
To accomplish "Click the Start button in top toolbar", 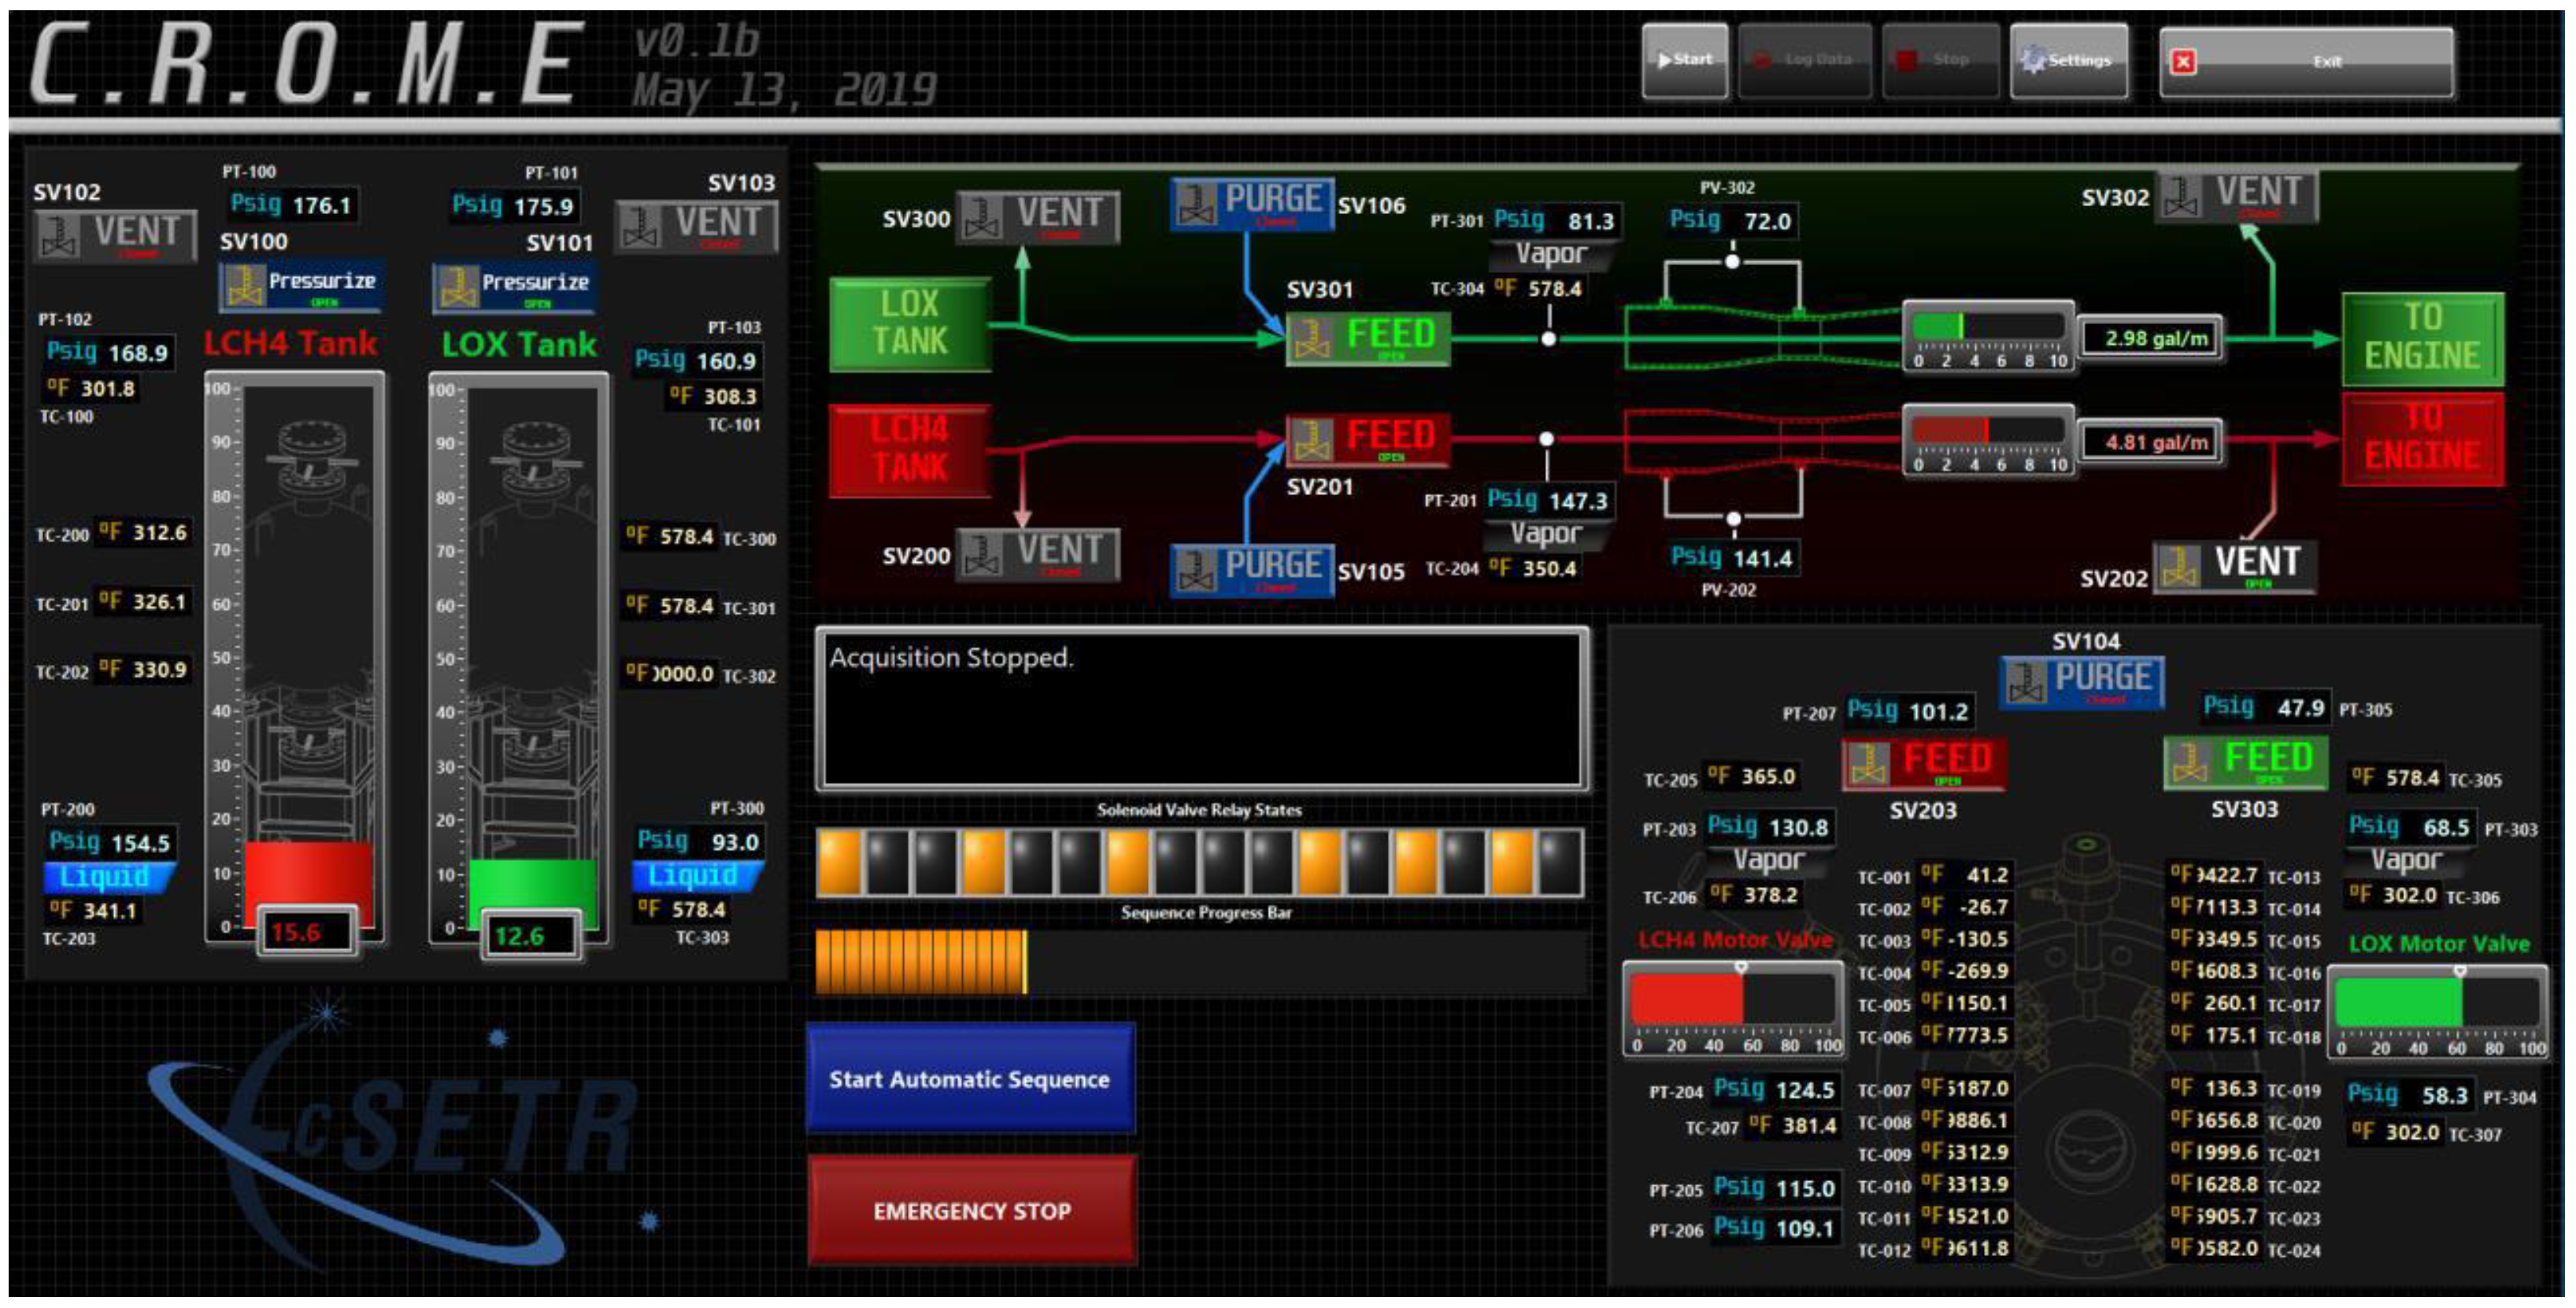I will (x=1684, y=60).
